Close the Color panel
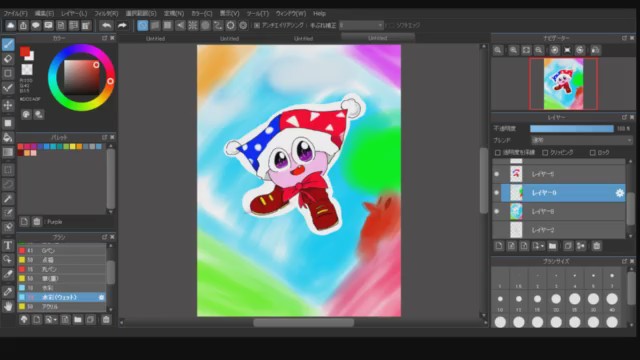640x360 pixels. (x=112, y=38)
